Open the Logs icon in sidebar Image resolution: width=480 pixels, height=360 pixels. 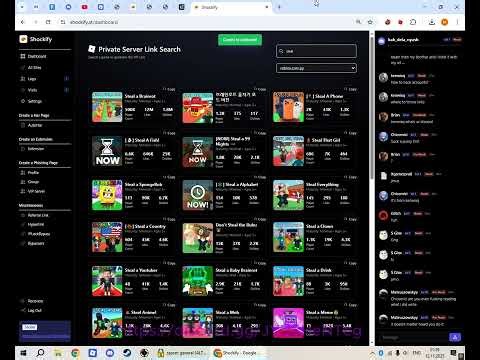23,79
